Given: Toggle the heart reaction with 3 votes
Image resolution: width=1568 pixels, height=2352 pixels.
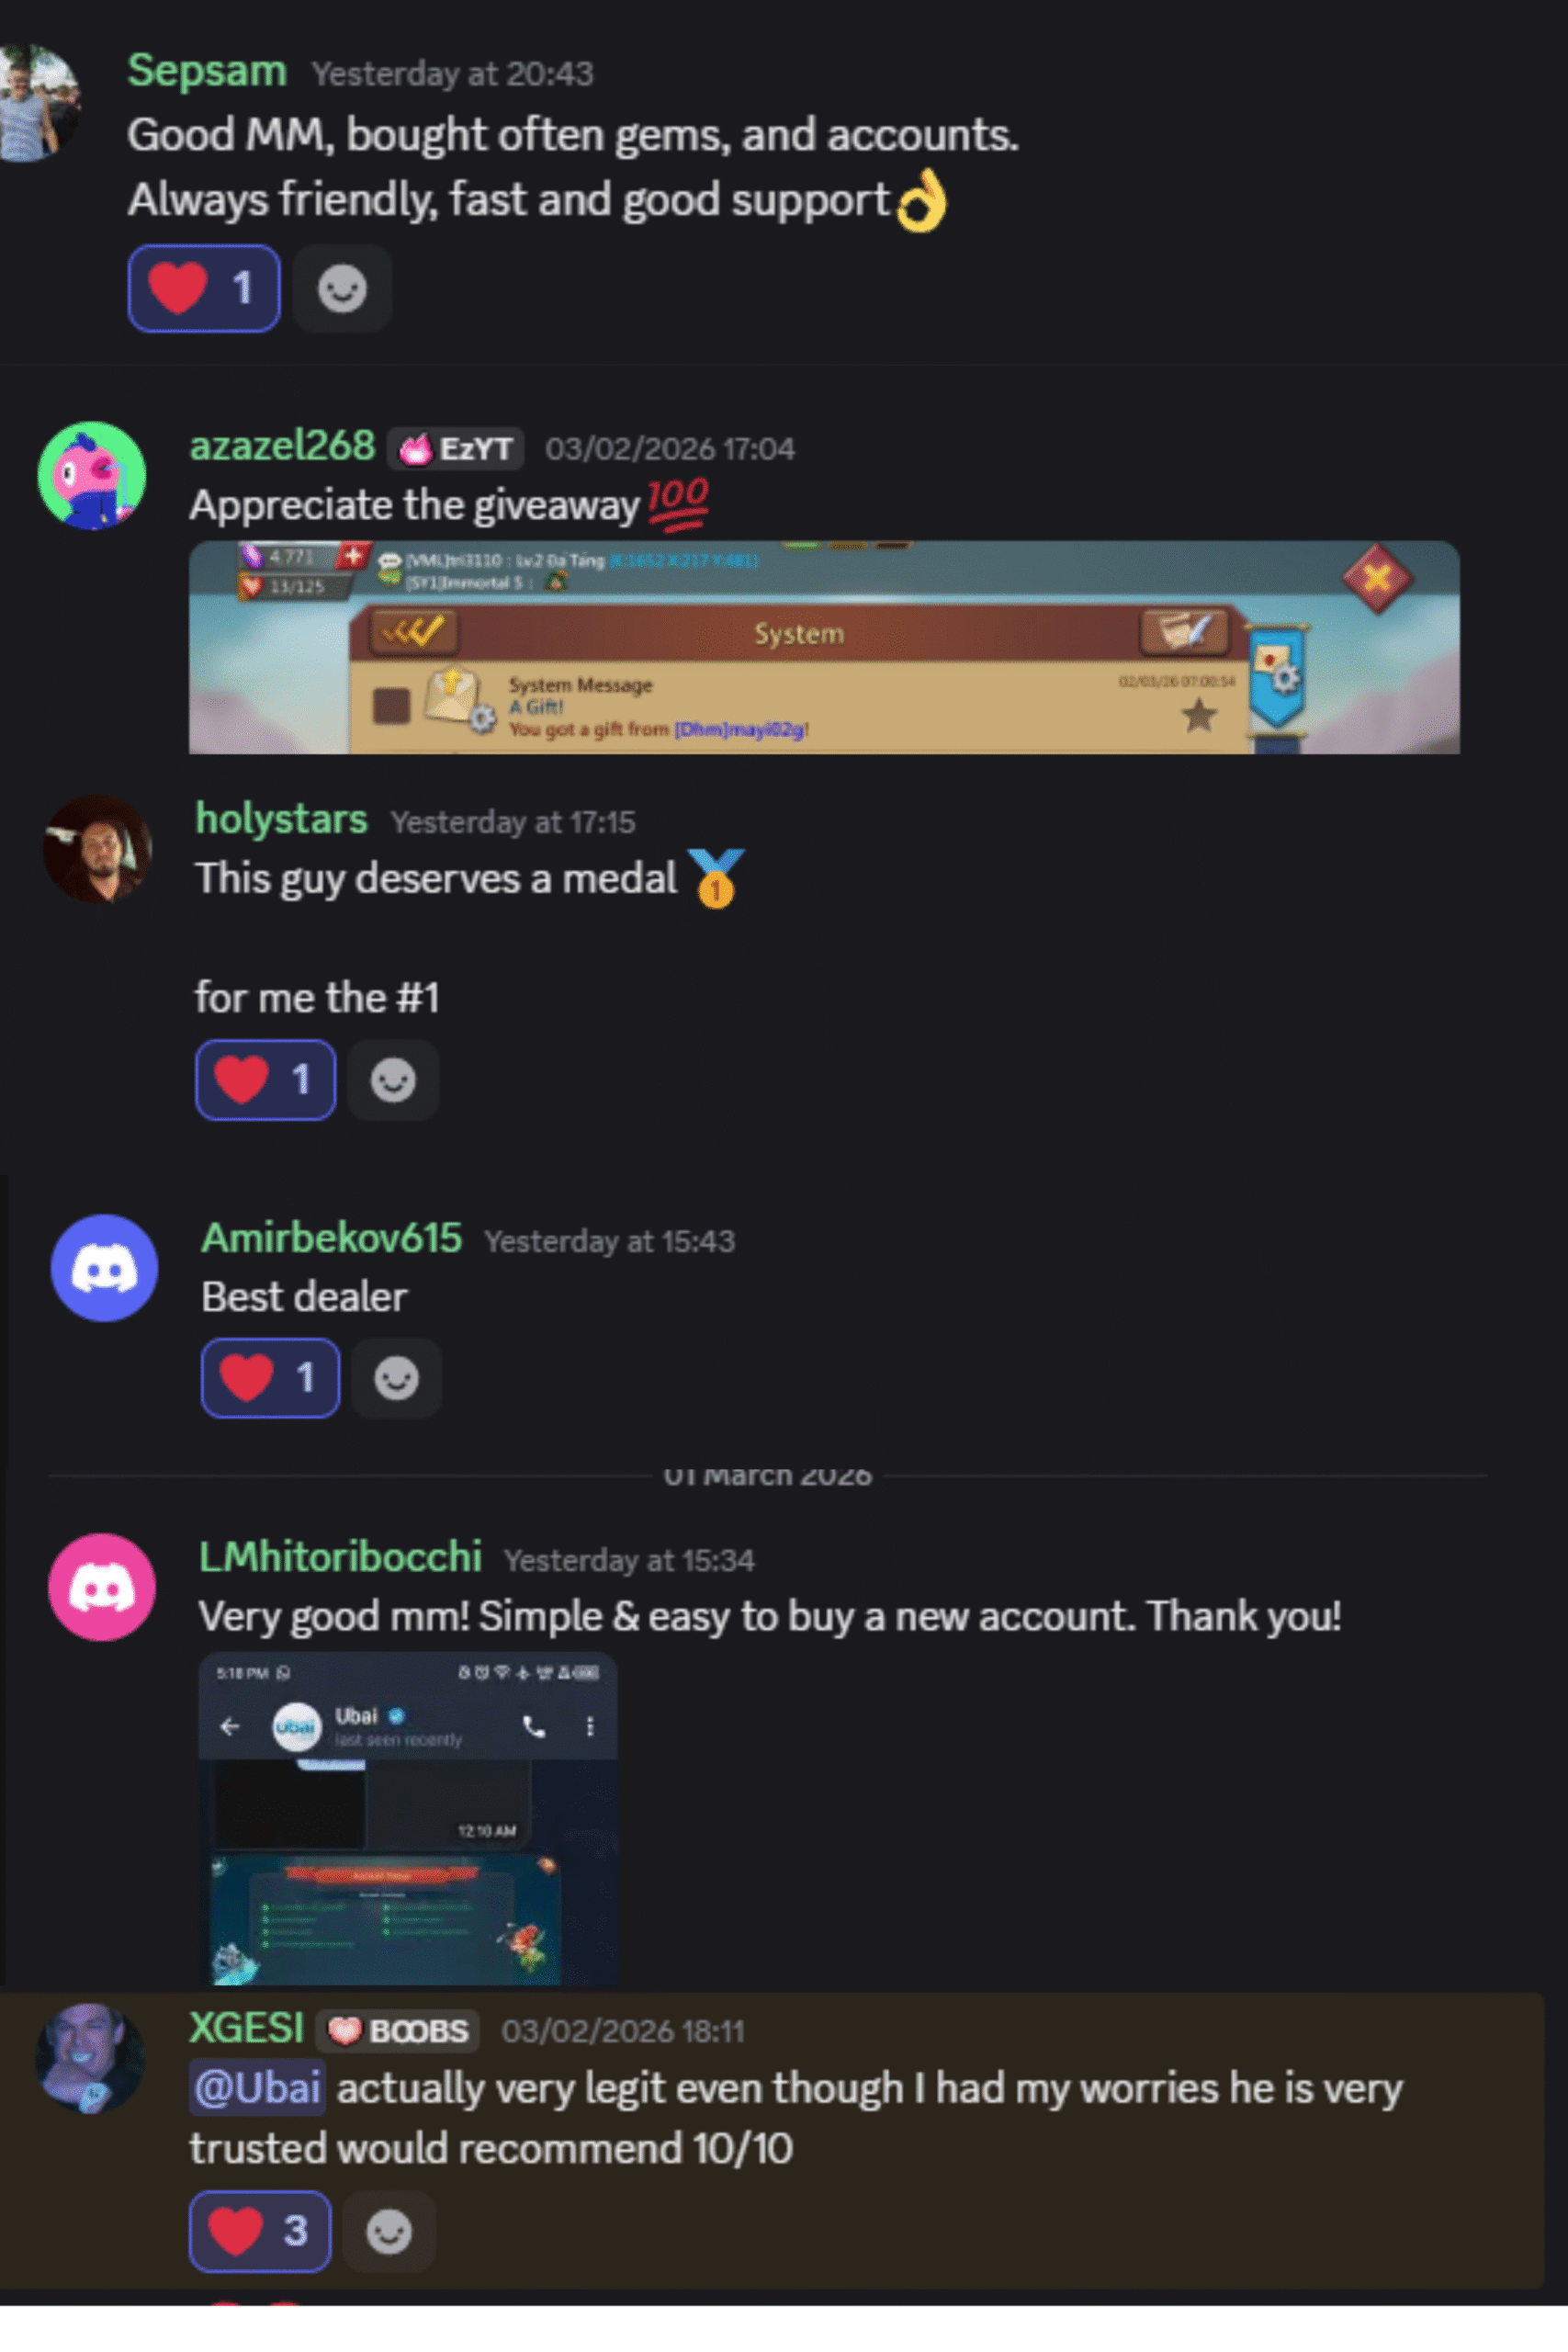Looking at the screenshot, I should point(260,2231).
